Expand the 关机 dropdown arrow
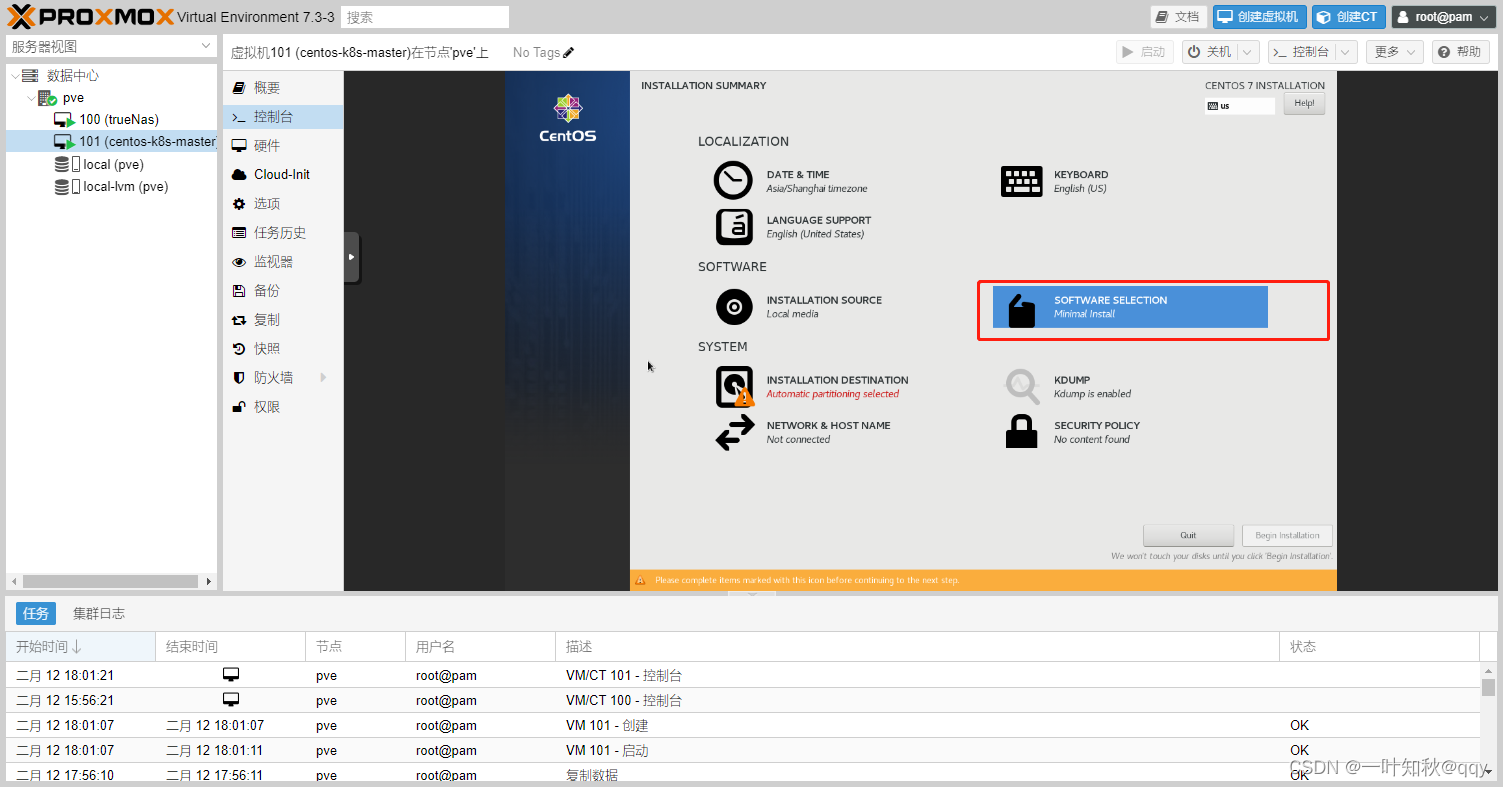The height and width of the screenshot is (787, 1503). pos(1248,52)
